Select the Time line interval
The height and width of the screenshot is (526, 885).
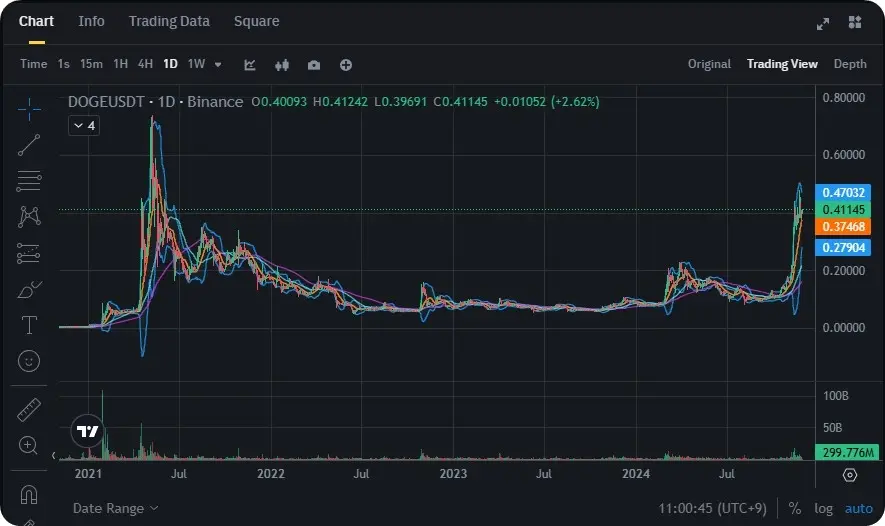pos(34,64)
